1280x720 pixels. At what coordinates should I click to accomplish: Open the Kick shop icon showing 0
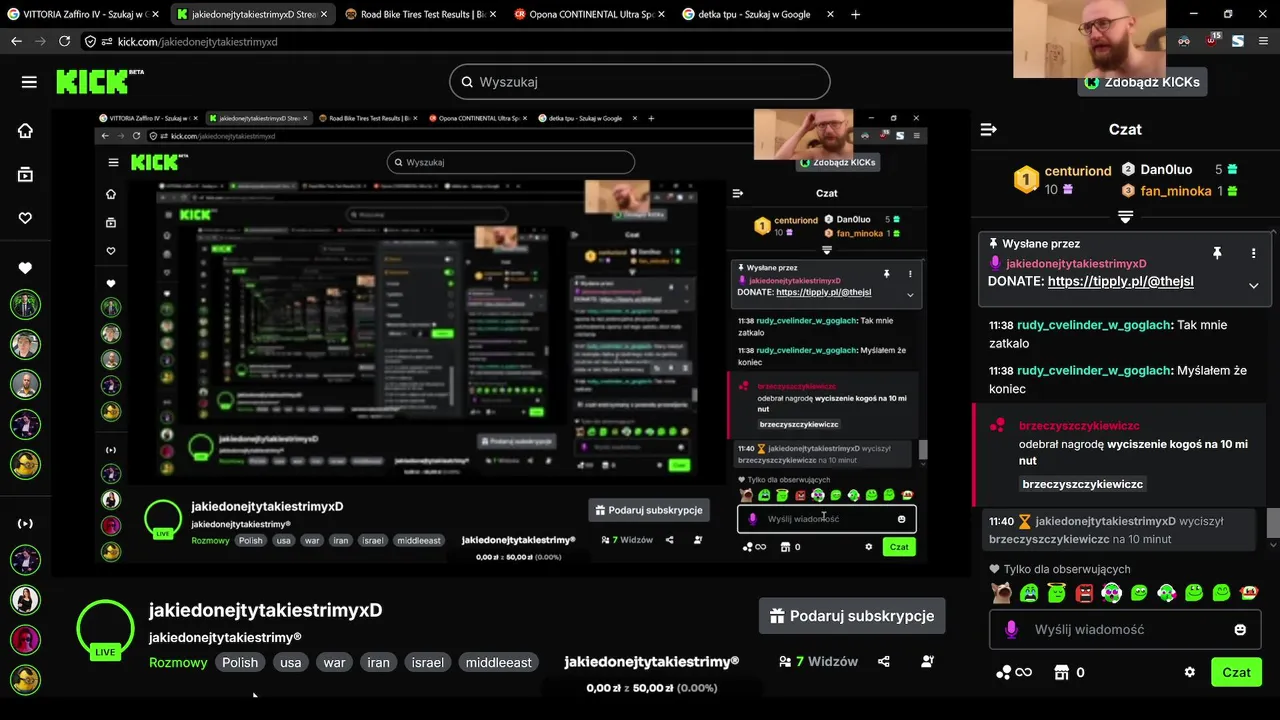click(x=1069, y=673)
